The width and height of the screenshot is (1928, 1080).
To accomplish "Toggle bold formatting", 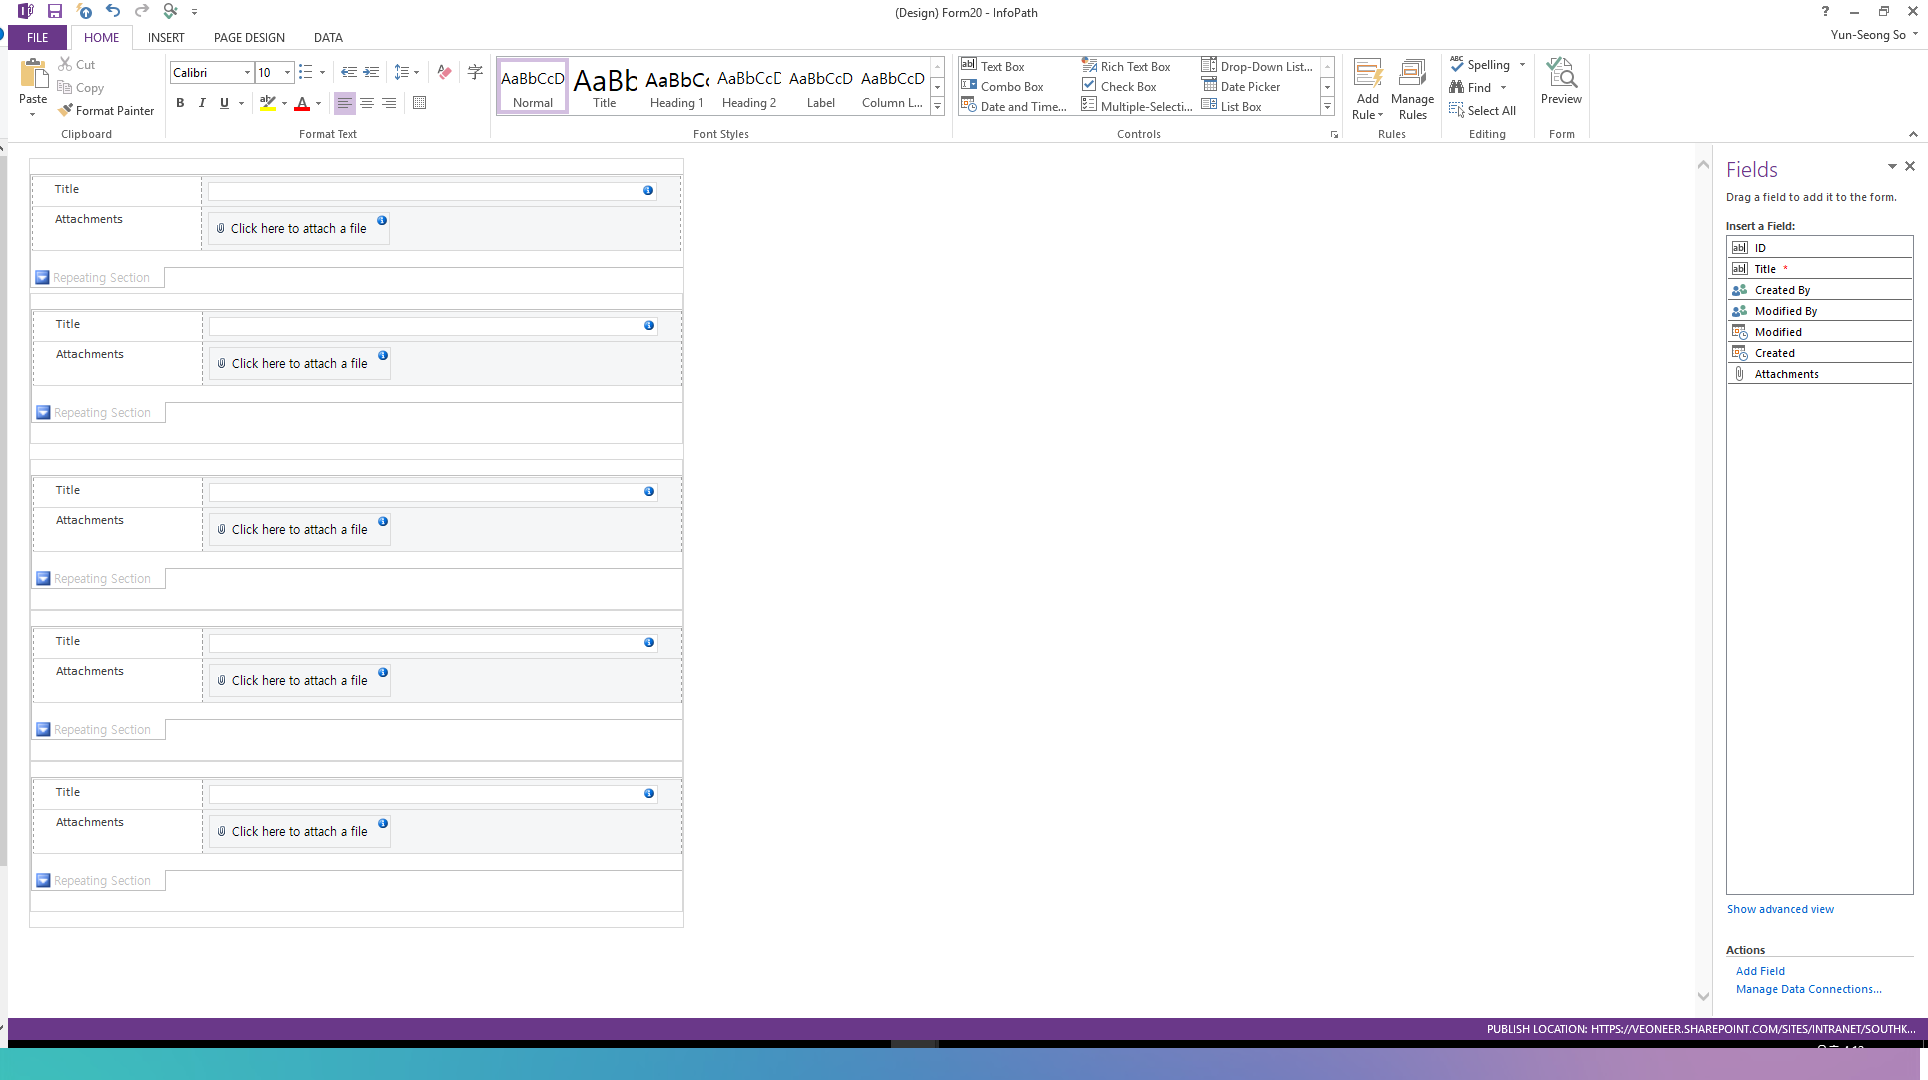I will click(x=180, y=103).
